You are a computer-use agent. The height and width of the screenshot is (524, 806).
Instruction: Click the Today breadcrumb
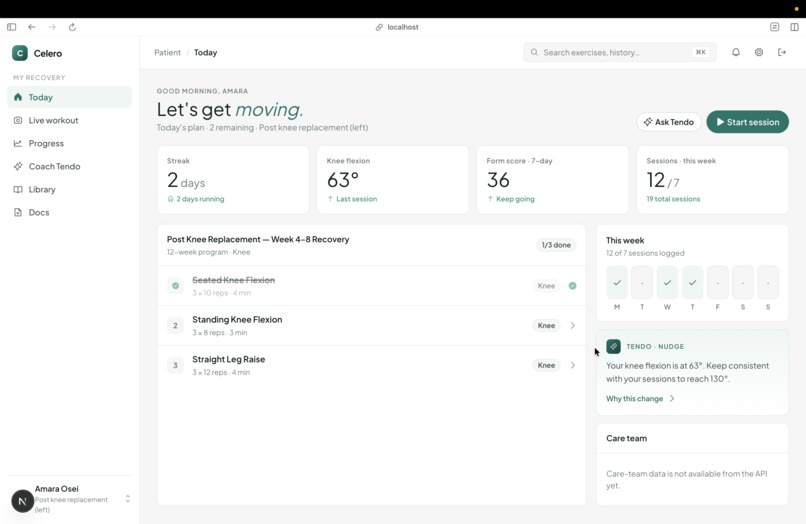click(x=205, y=52)
